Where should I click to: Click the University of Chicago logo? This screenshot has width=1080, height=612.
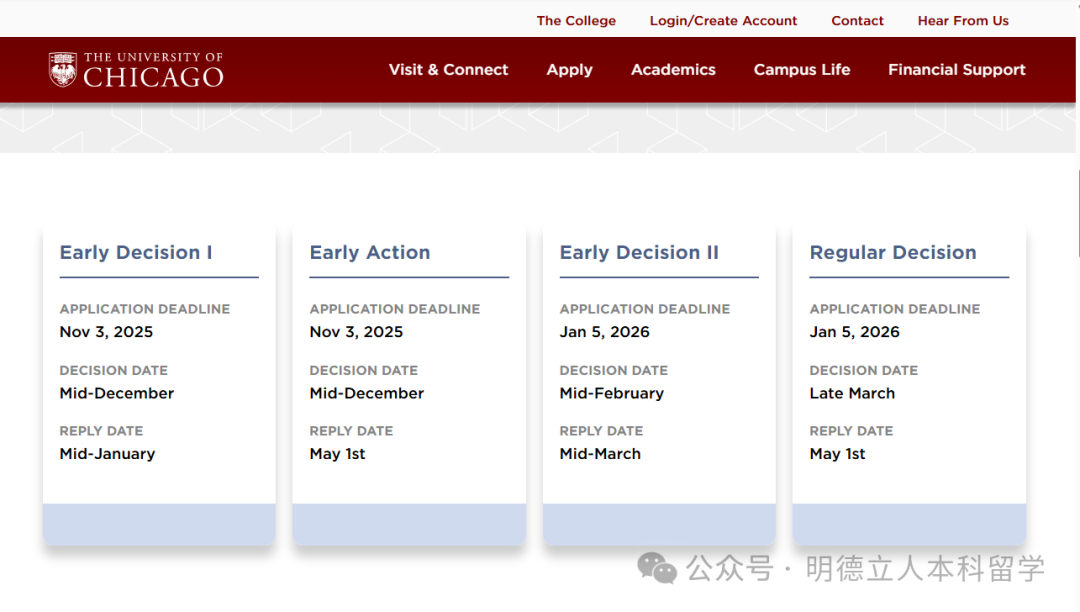point(136,70)
